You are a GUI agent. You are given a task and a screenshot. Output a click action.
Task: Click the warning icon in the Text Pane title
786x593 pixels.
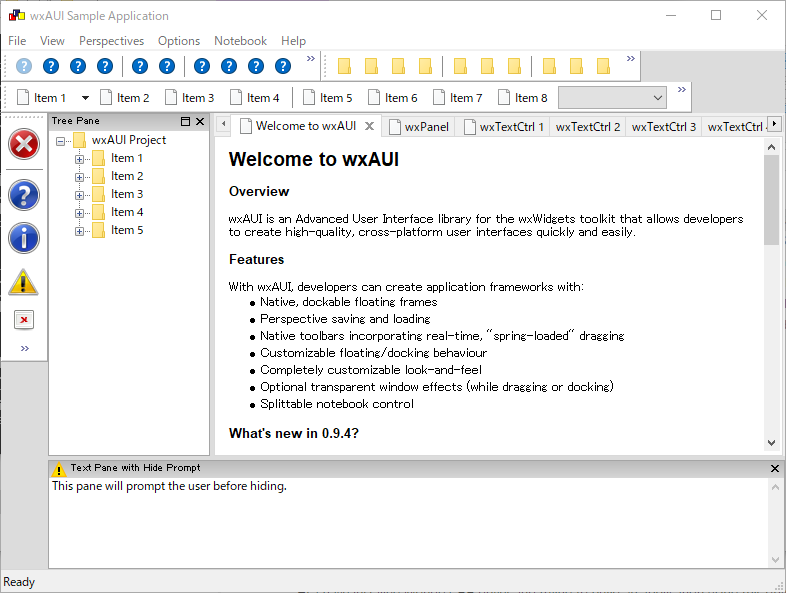pyautogui.click(x=59, y=469)
